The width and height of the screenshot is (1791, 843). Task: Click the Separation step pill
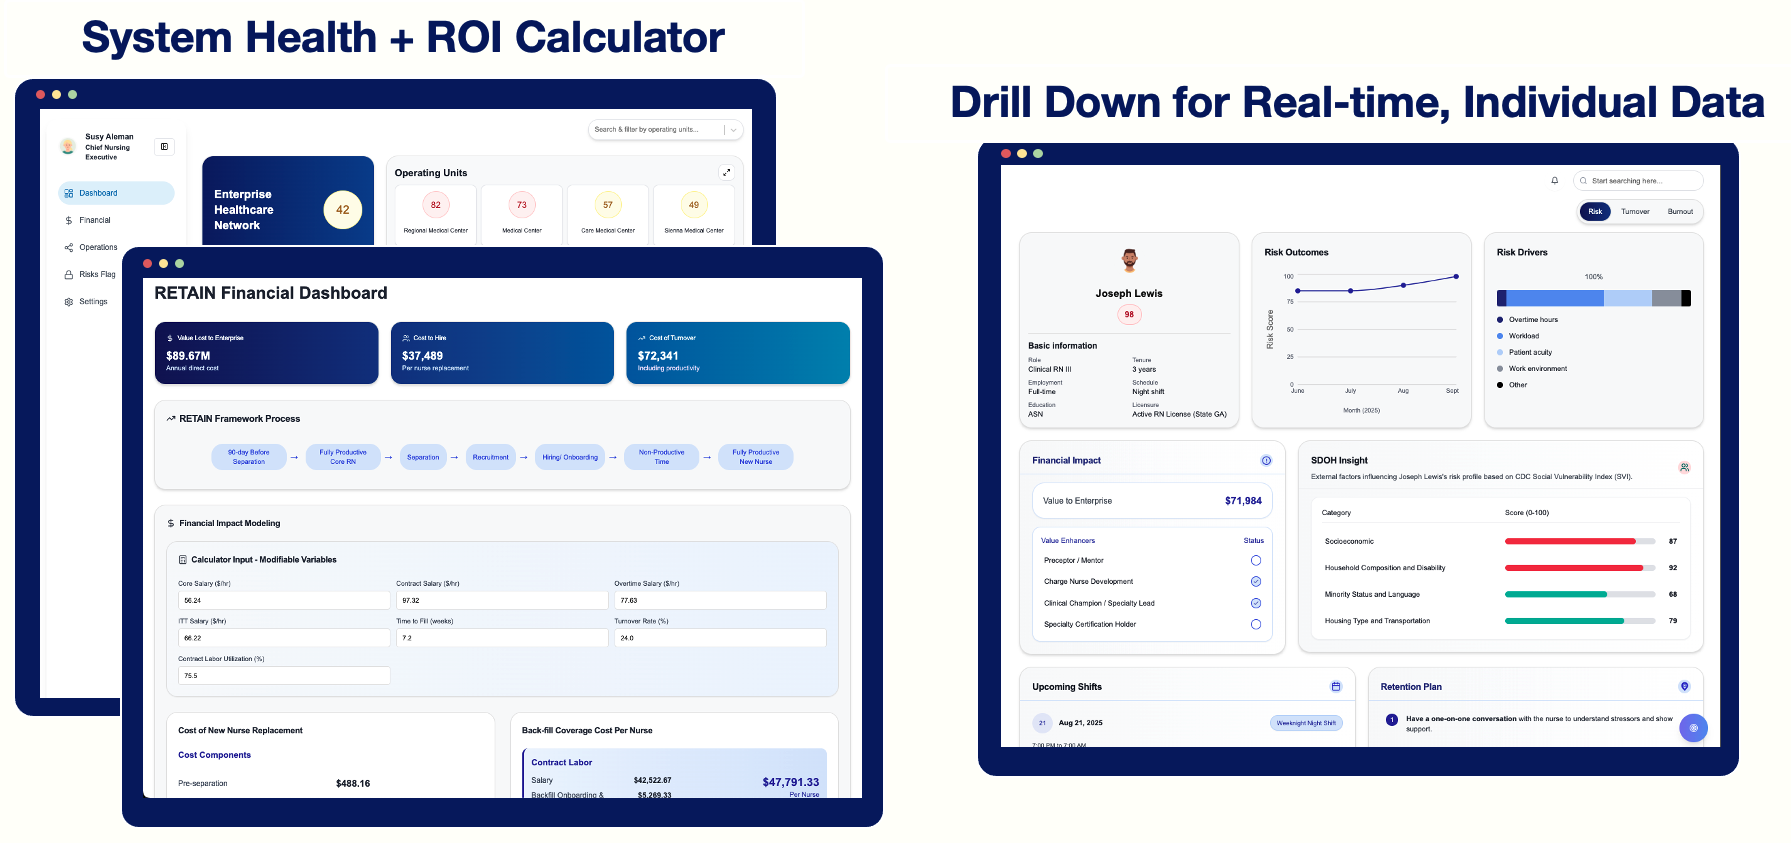point(423,457)
